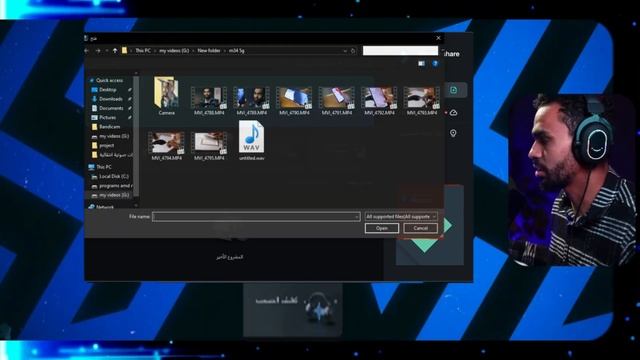Click the location pin icon in the editor window
The height and width of the screenshot is (360, 640).
tap(453, 133)
